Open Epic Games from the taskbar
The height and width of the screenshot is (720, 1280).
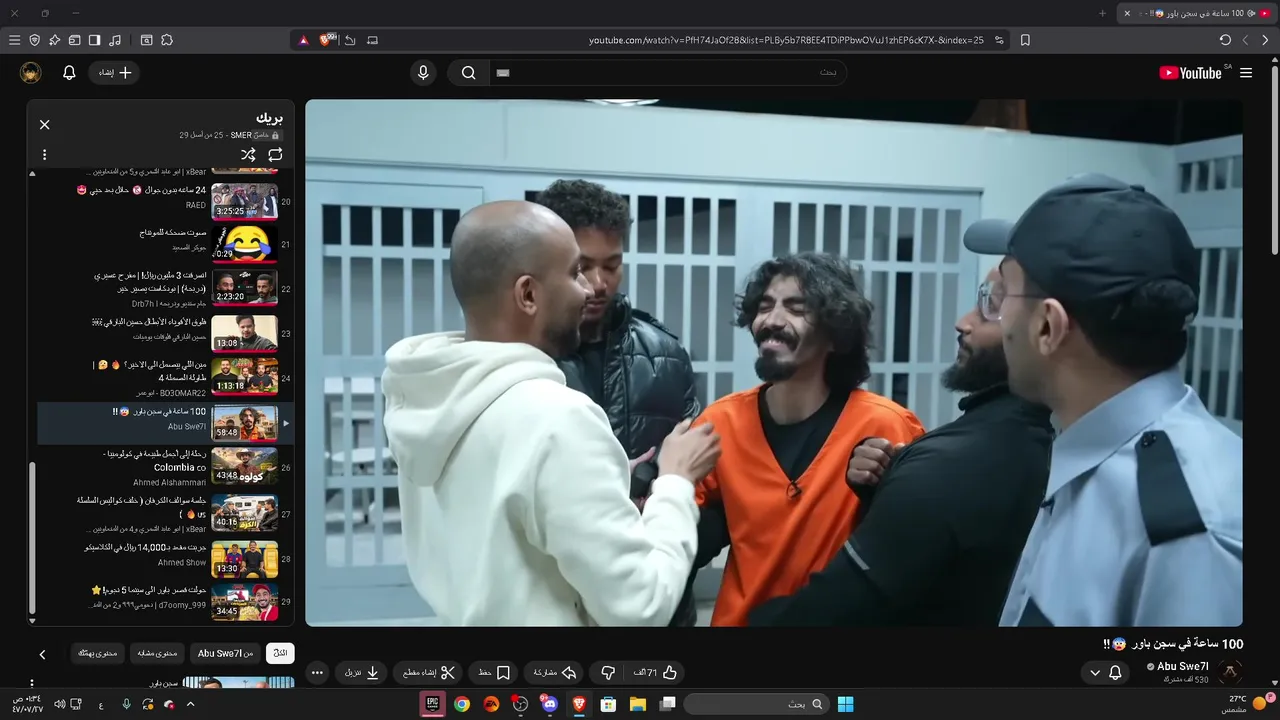pos(433,704)
